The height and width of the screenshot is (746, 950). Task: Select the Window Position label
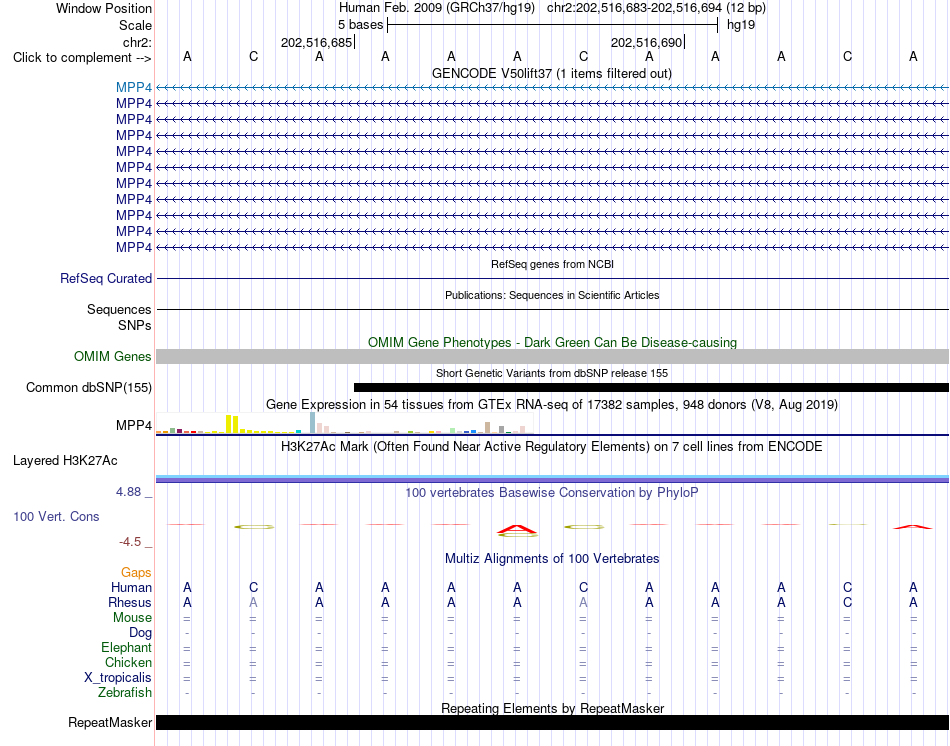tap(104, 8)
